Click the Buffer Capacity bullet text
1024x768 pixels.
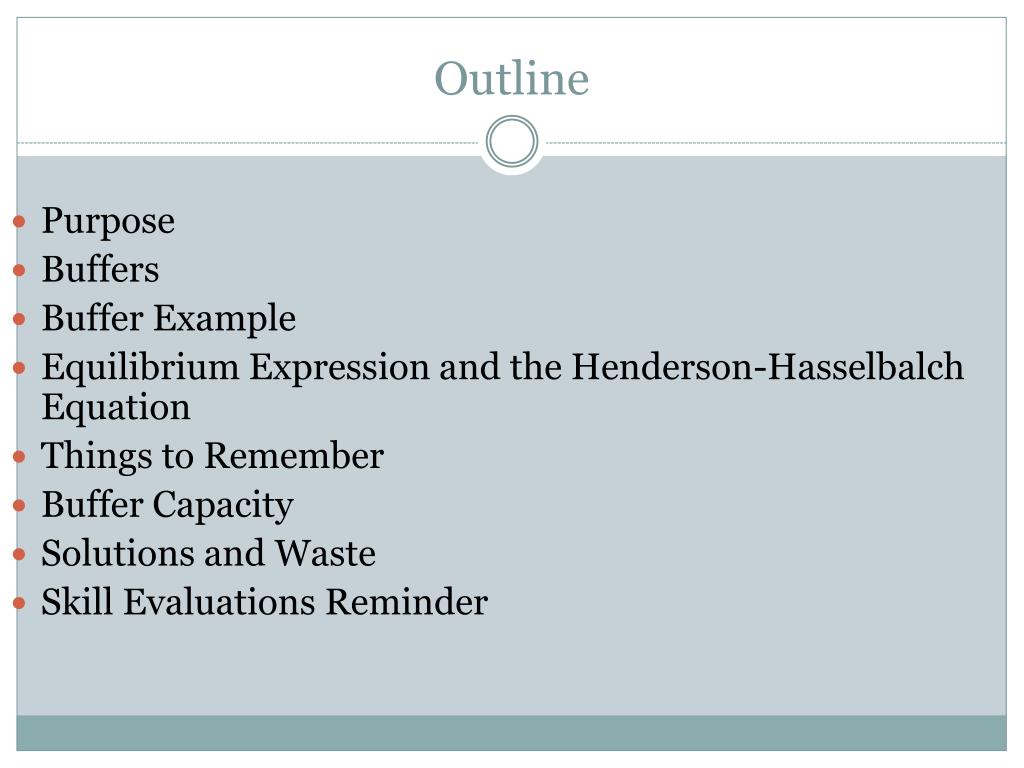168,506
